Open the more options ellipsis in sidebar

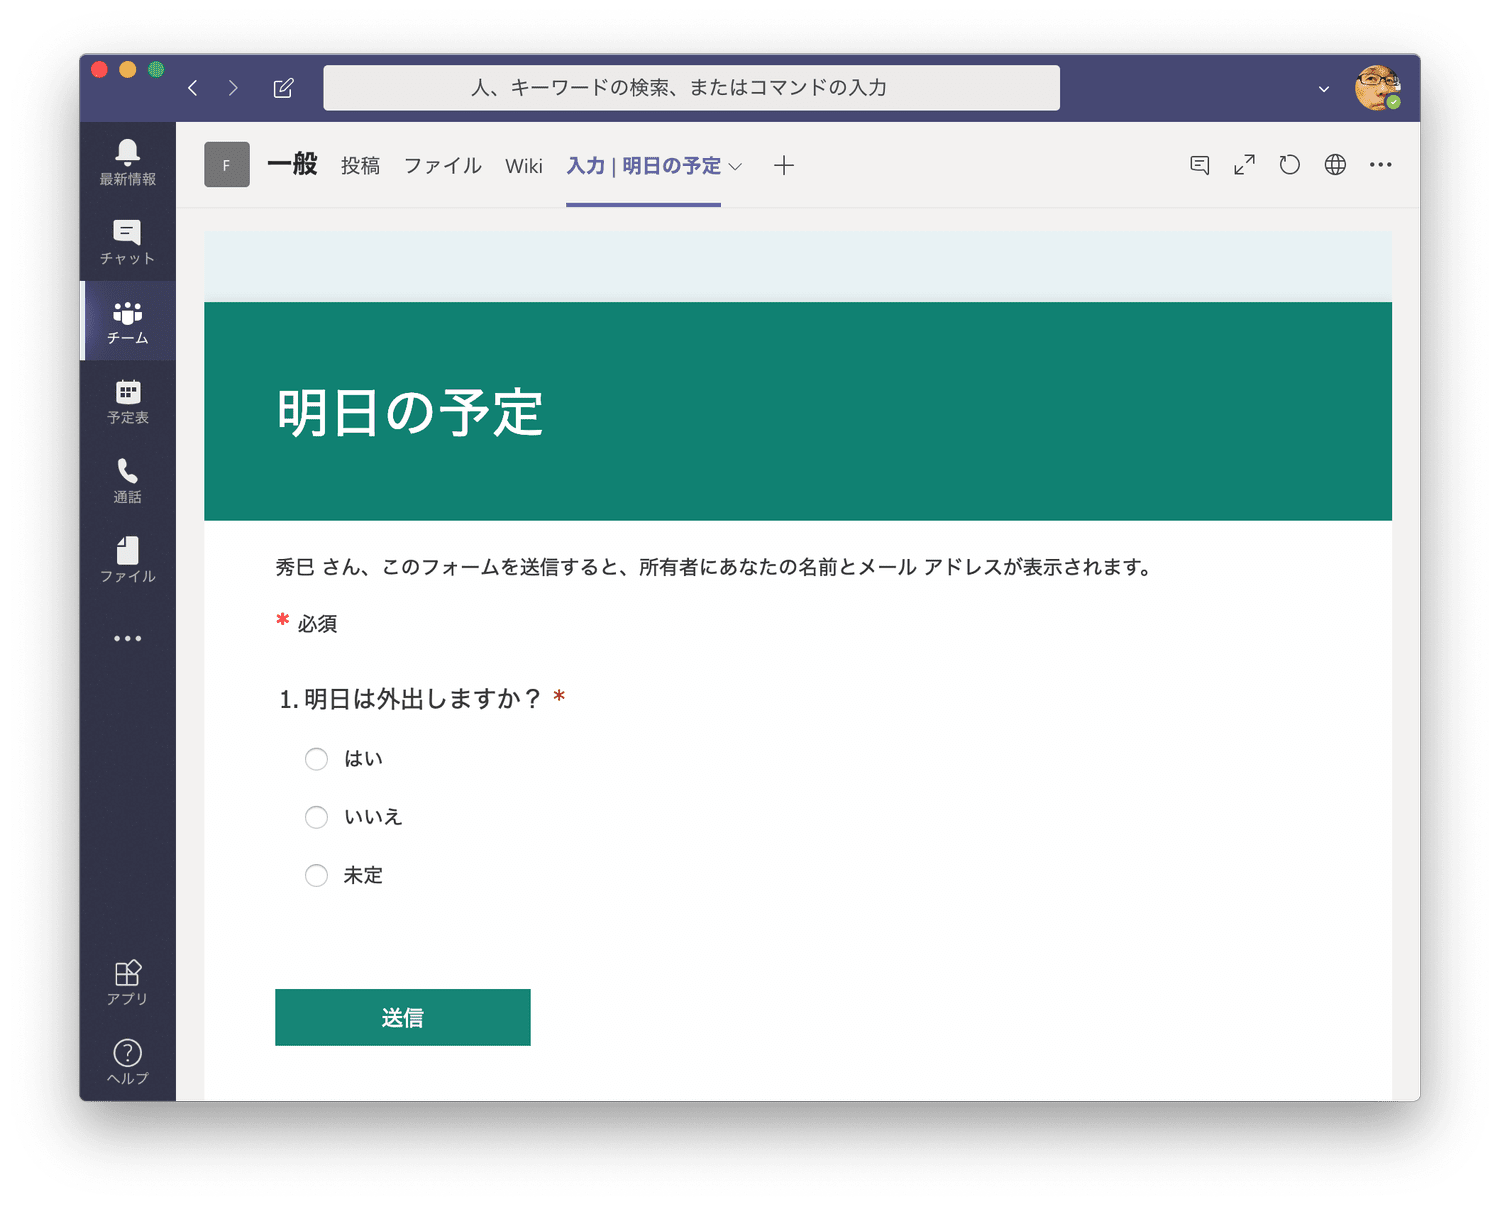(x=127, y=638)
